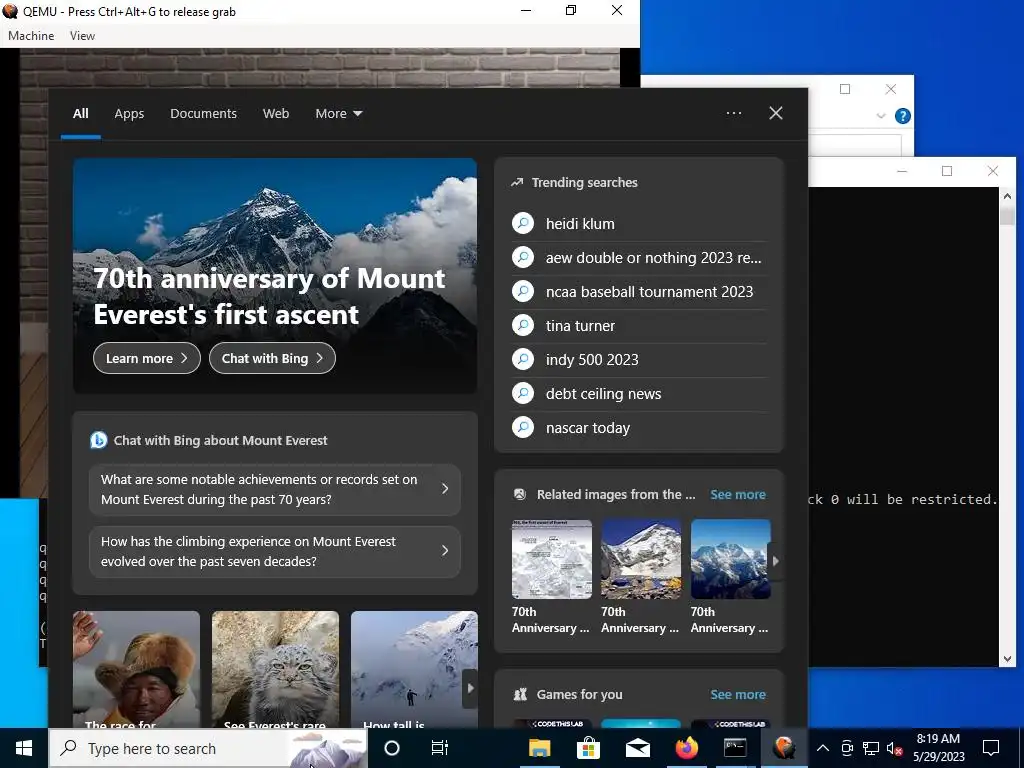Open the notification center icon

tap(991, 748)
